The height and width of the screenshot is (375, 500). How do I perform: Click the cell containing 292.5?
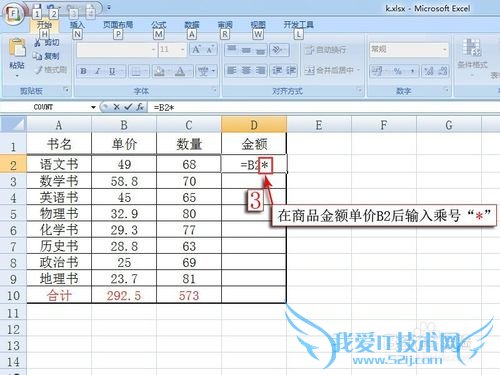(x=124, y=295)
